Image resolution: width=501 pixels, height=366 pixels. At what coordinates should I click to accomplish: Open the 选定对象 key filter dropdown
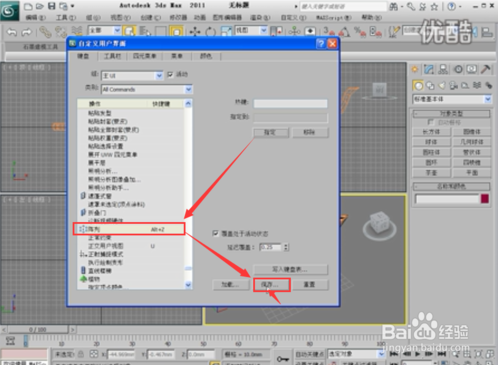[x=356, y=354]
